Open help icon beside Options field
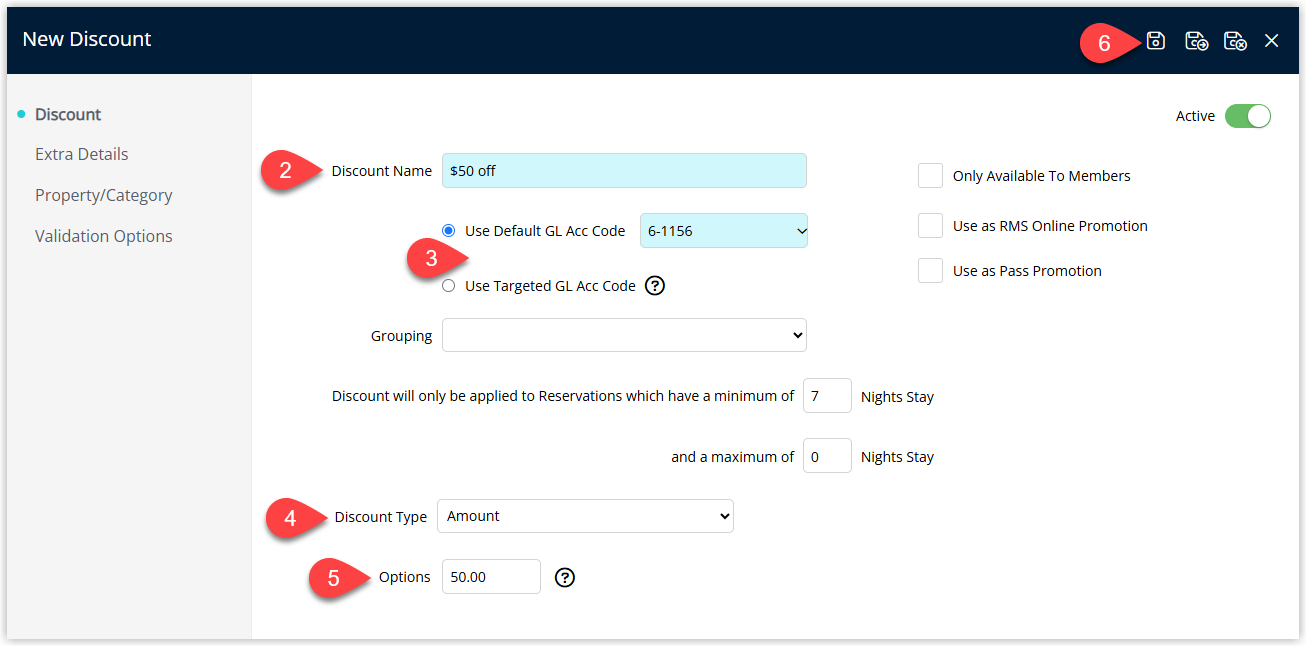This screenshot has width=1307, height=647. coord(565,577)
